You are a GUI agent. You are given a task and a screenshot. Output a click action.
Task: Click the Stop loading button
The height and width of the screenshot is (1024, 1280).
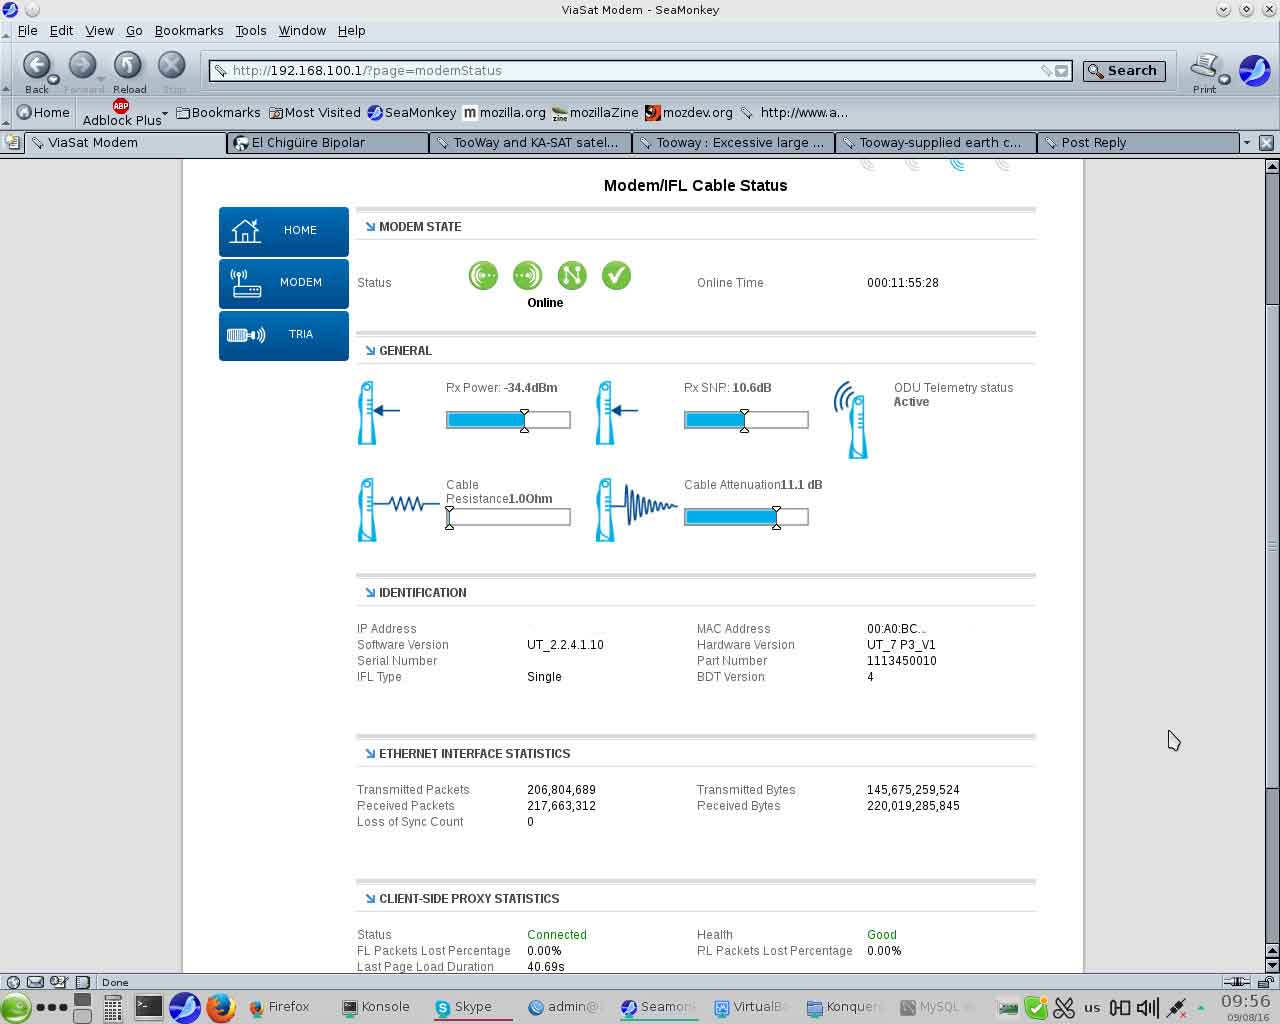(172, 66)
